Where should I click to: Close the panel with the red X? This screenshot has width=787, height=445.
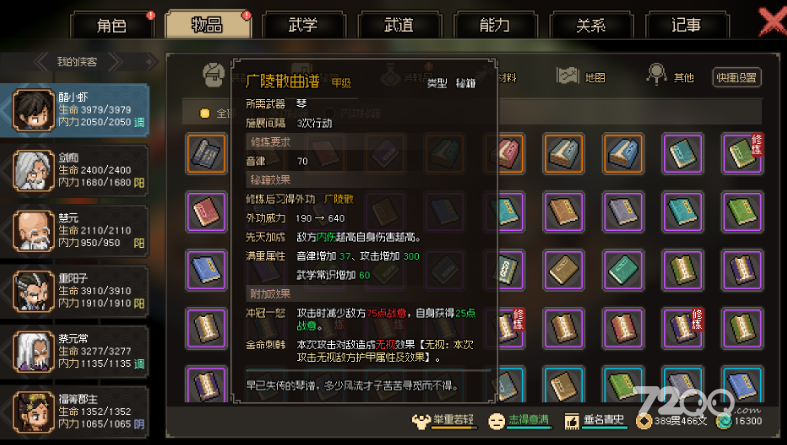(772, 22)
